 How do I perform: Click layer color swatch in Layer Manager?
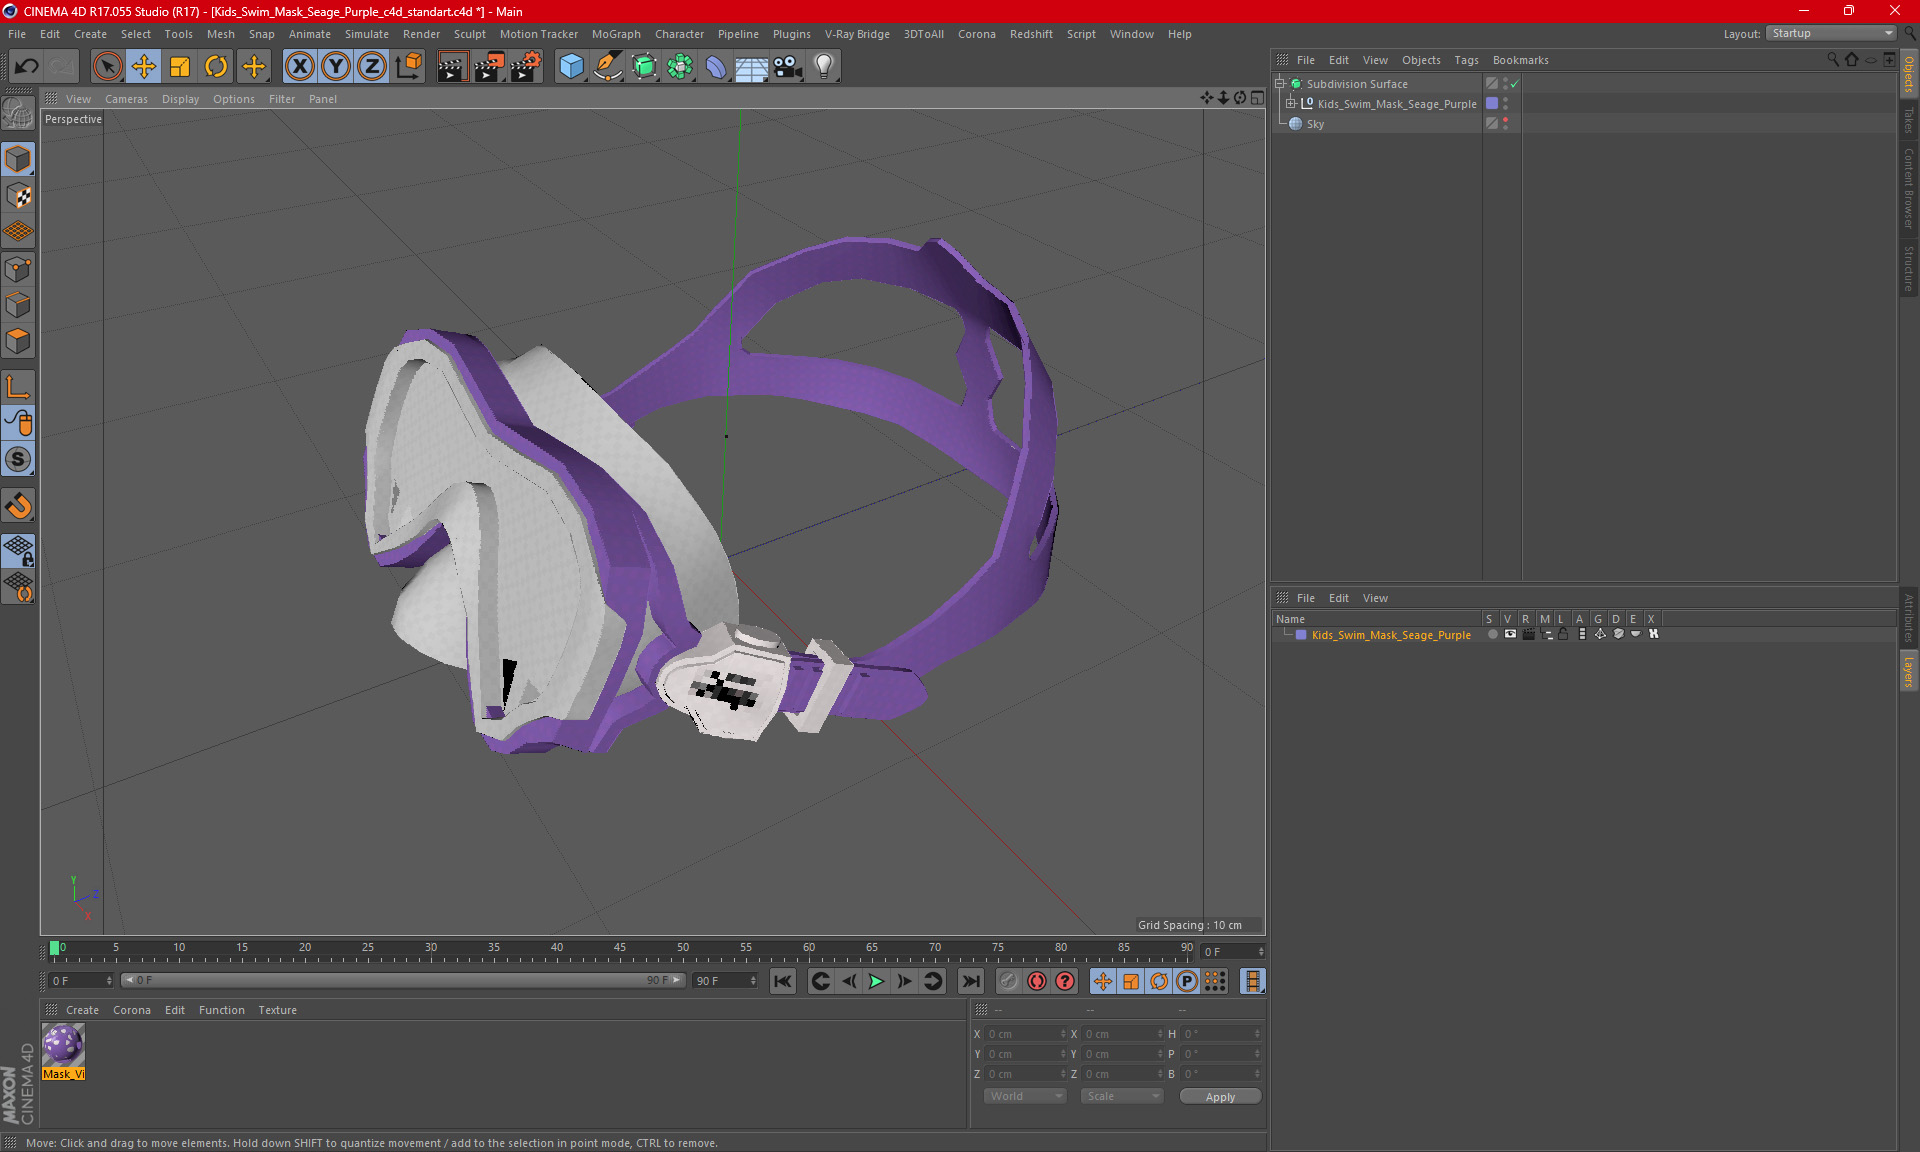tap(1301, 635)
